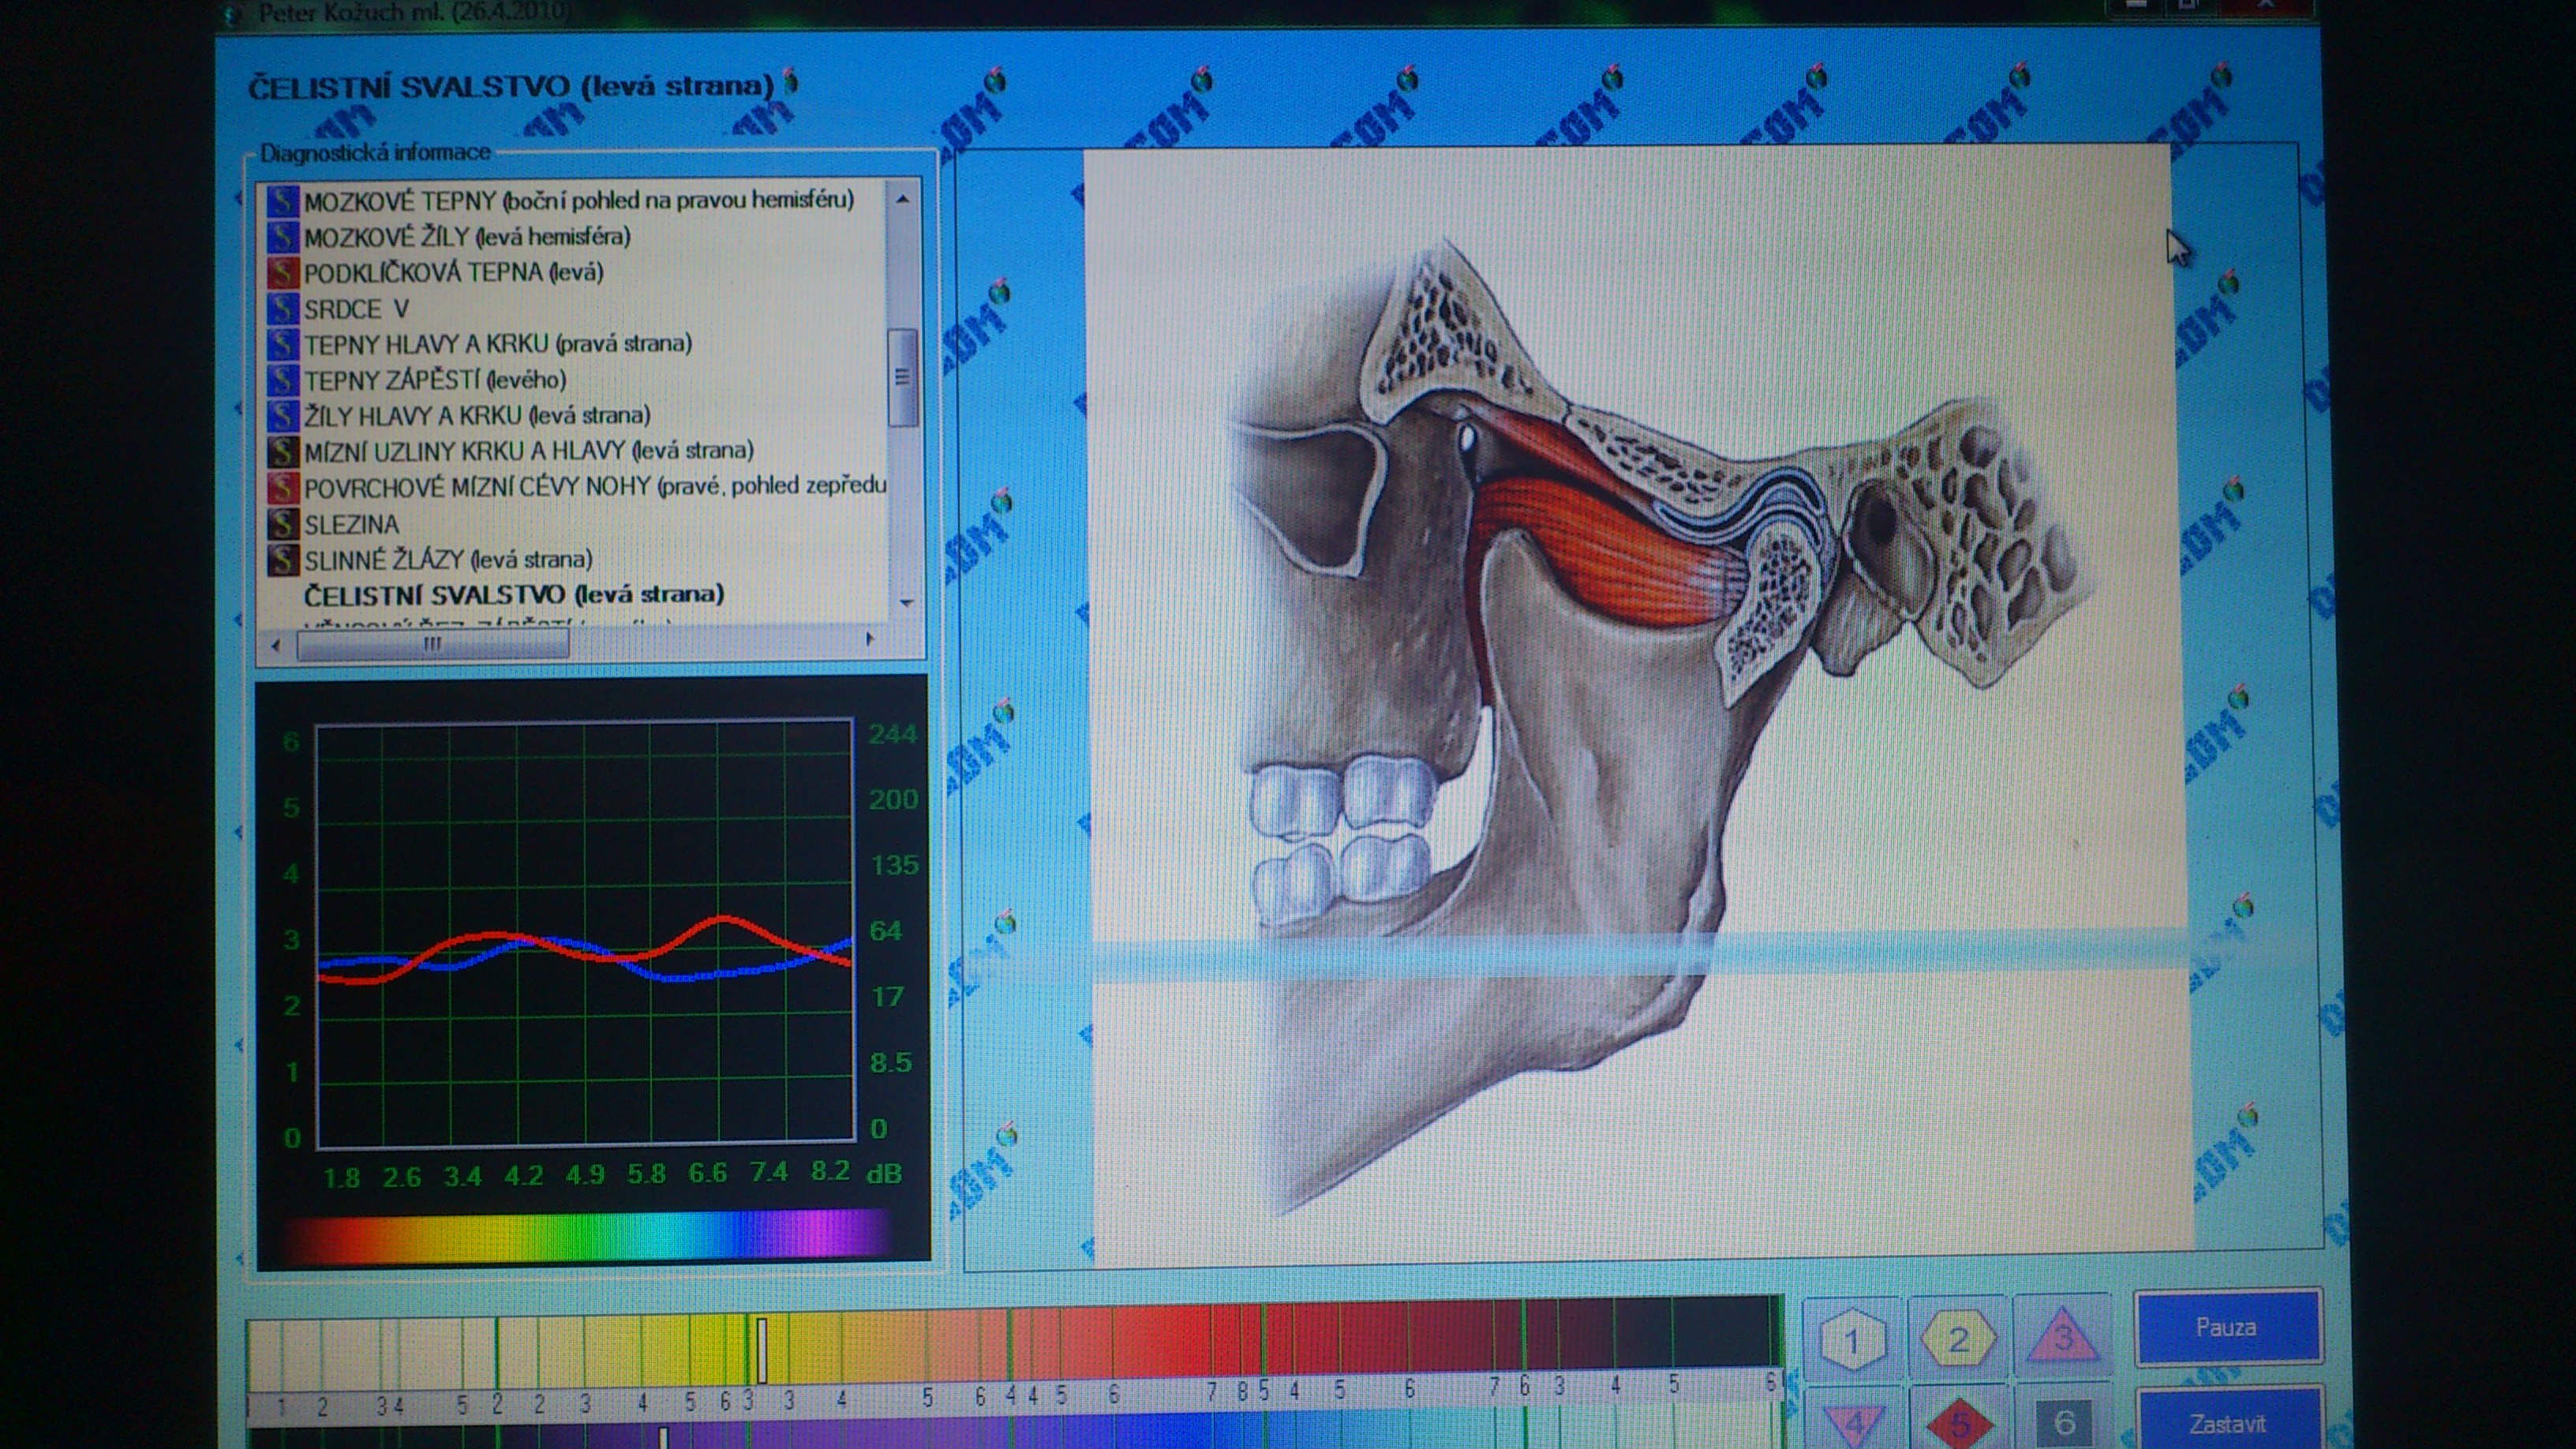Open TEPNY HLAVY A KRKU (pravá strana) entry
Image resolution: width=2576 pixels, height=1449 pixels.
tap(498, 344)
